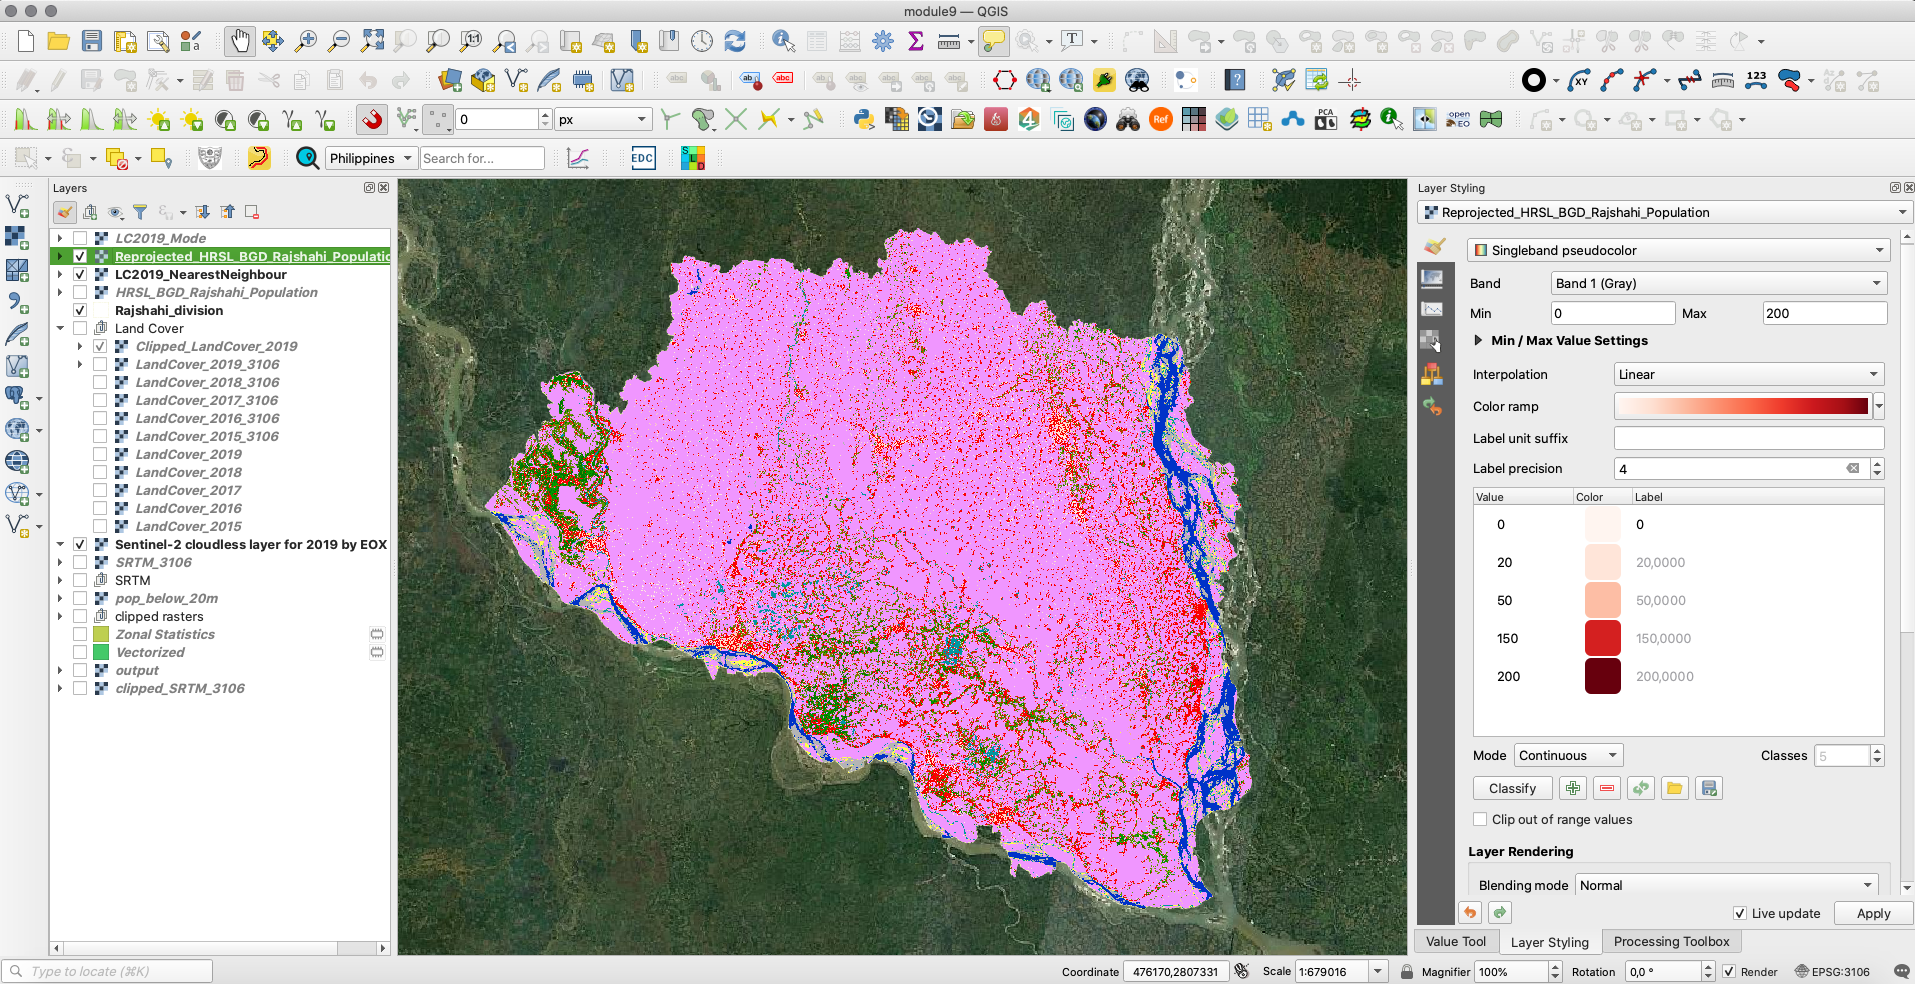Uncheck the LC2019_NearestNeighbour layer
1915x984 pixels.
point(80,274)
